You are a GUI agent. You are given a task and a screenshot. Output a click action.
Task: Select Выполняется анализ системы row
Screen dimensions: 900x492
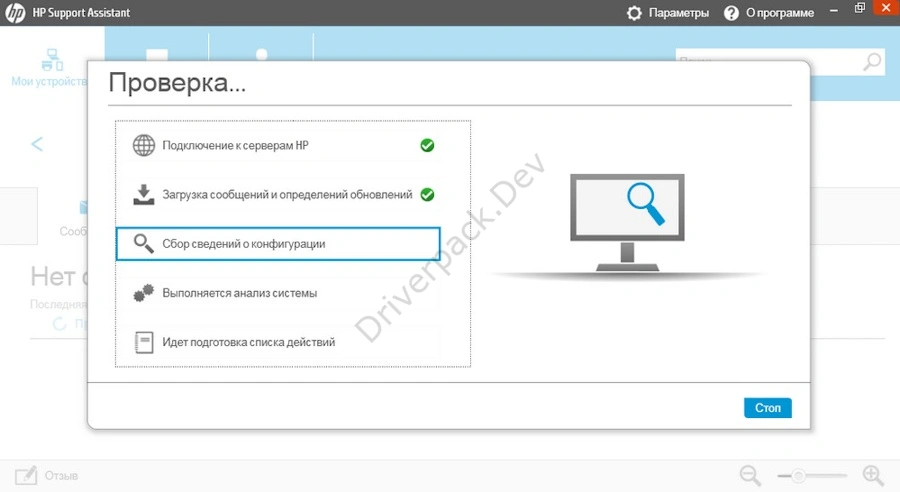(x=278, y=293)
